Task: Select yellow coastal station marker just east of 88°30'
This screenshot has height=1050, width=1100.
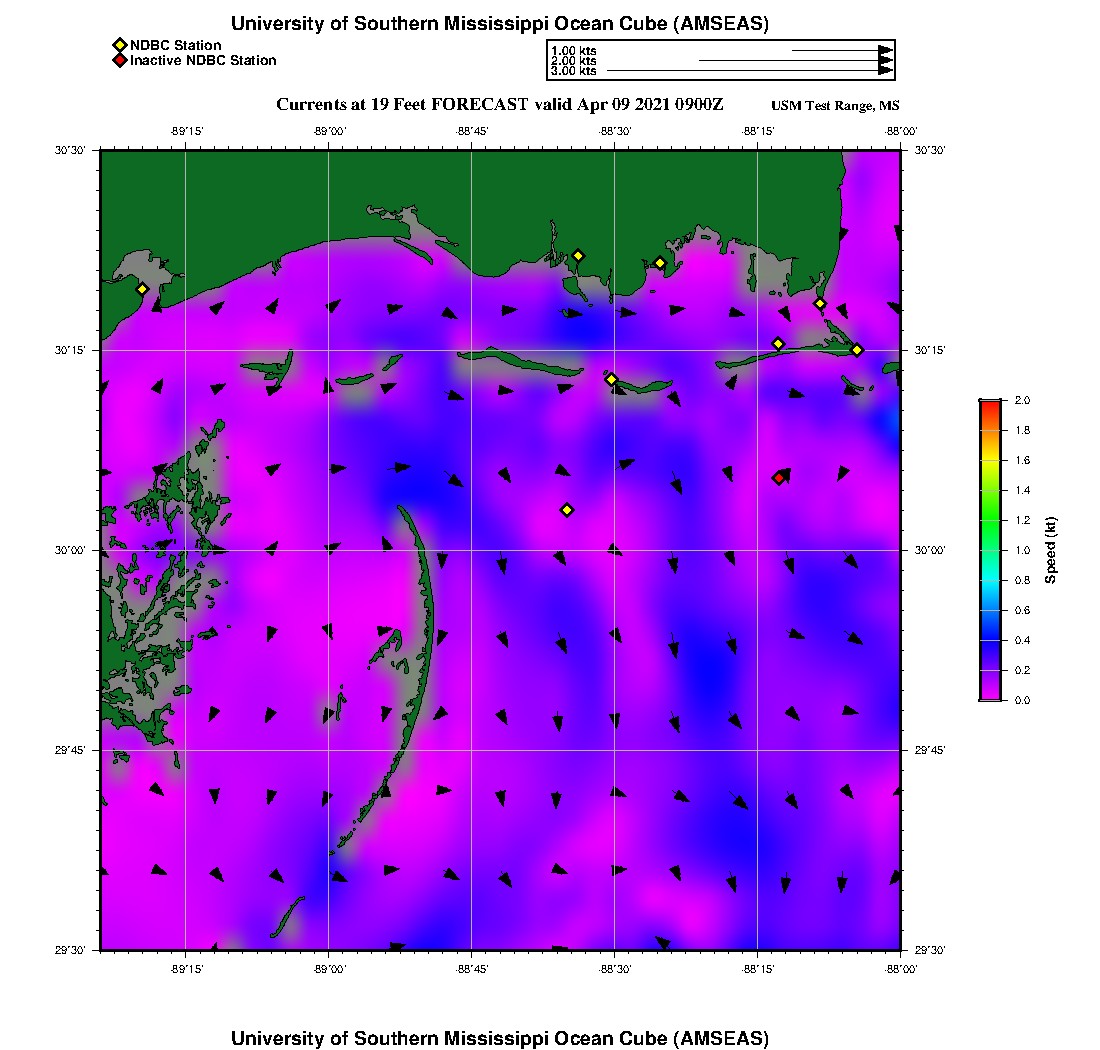Action: click(660, 263)
